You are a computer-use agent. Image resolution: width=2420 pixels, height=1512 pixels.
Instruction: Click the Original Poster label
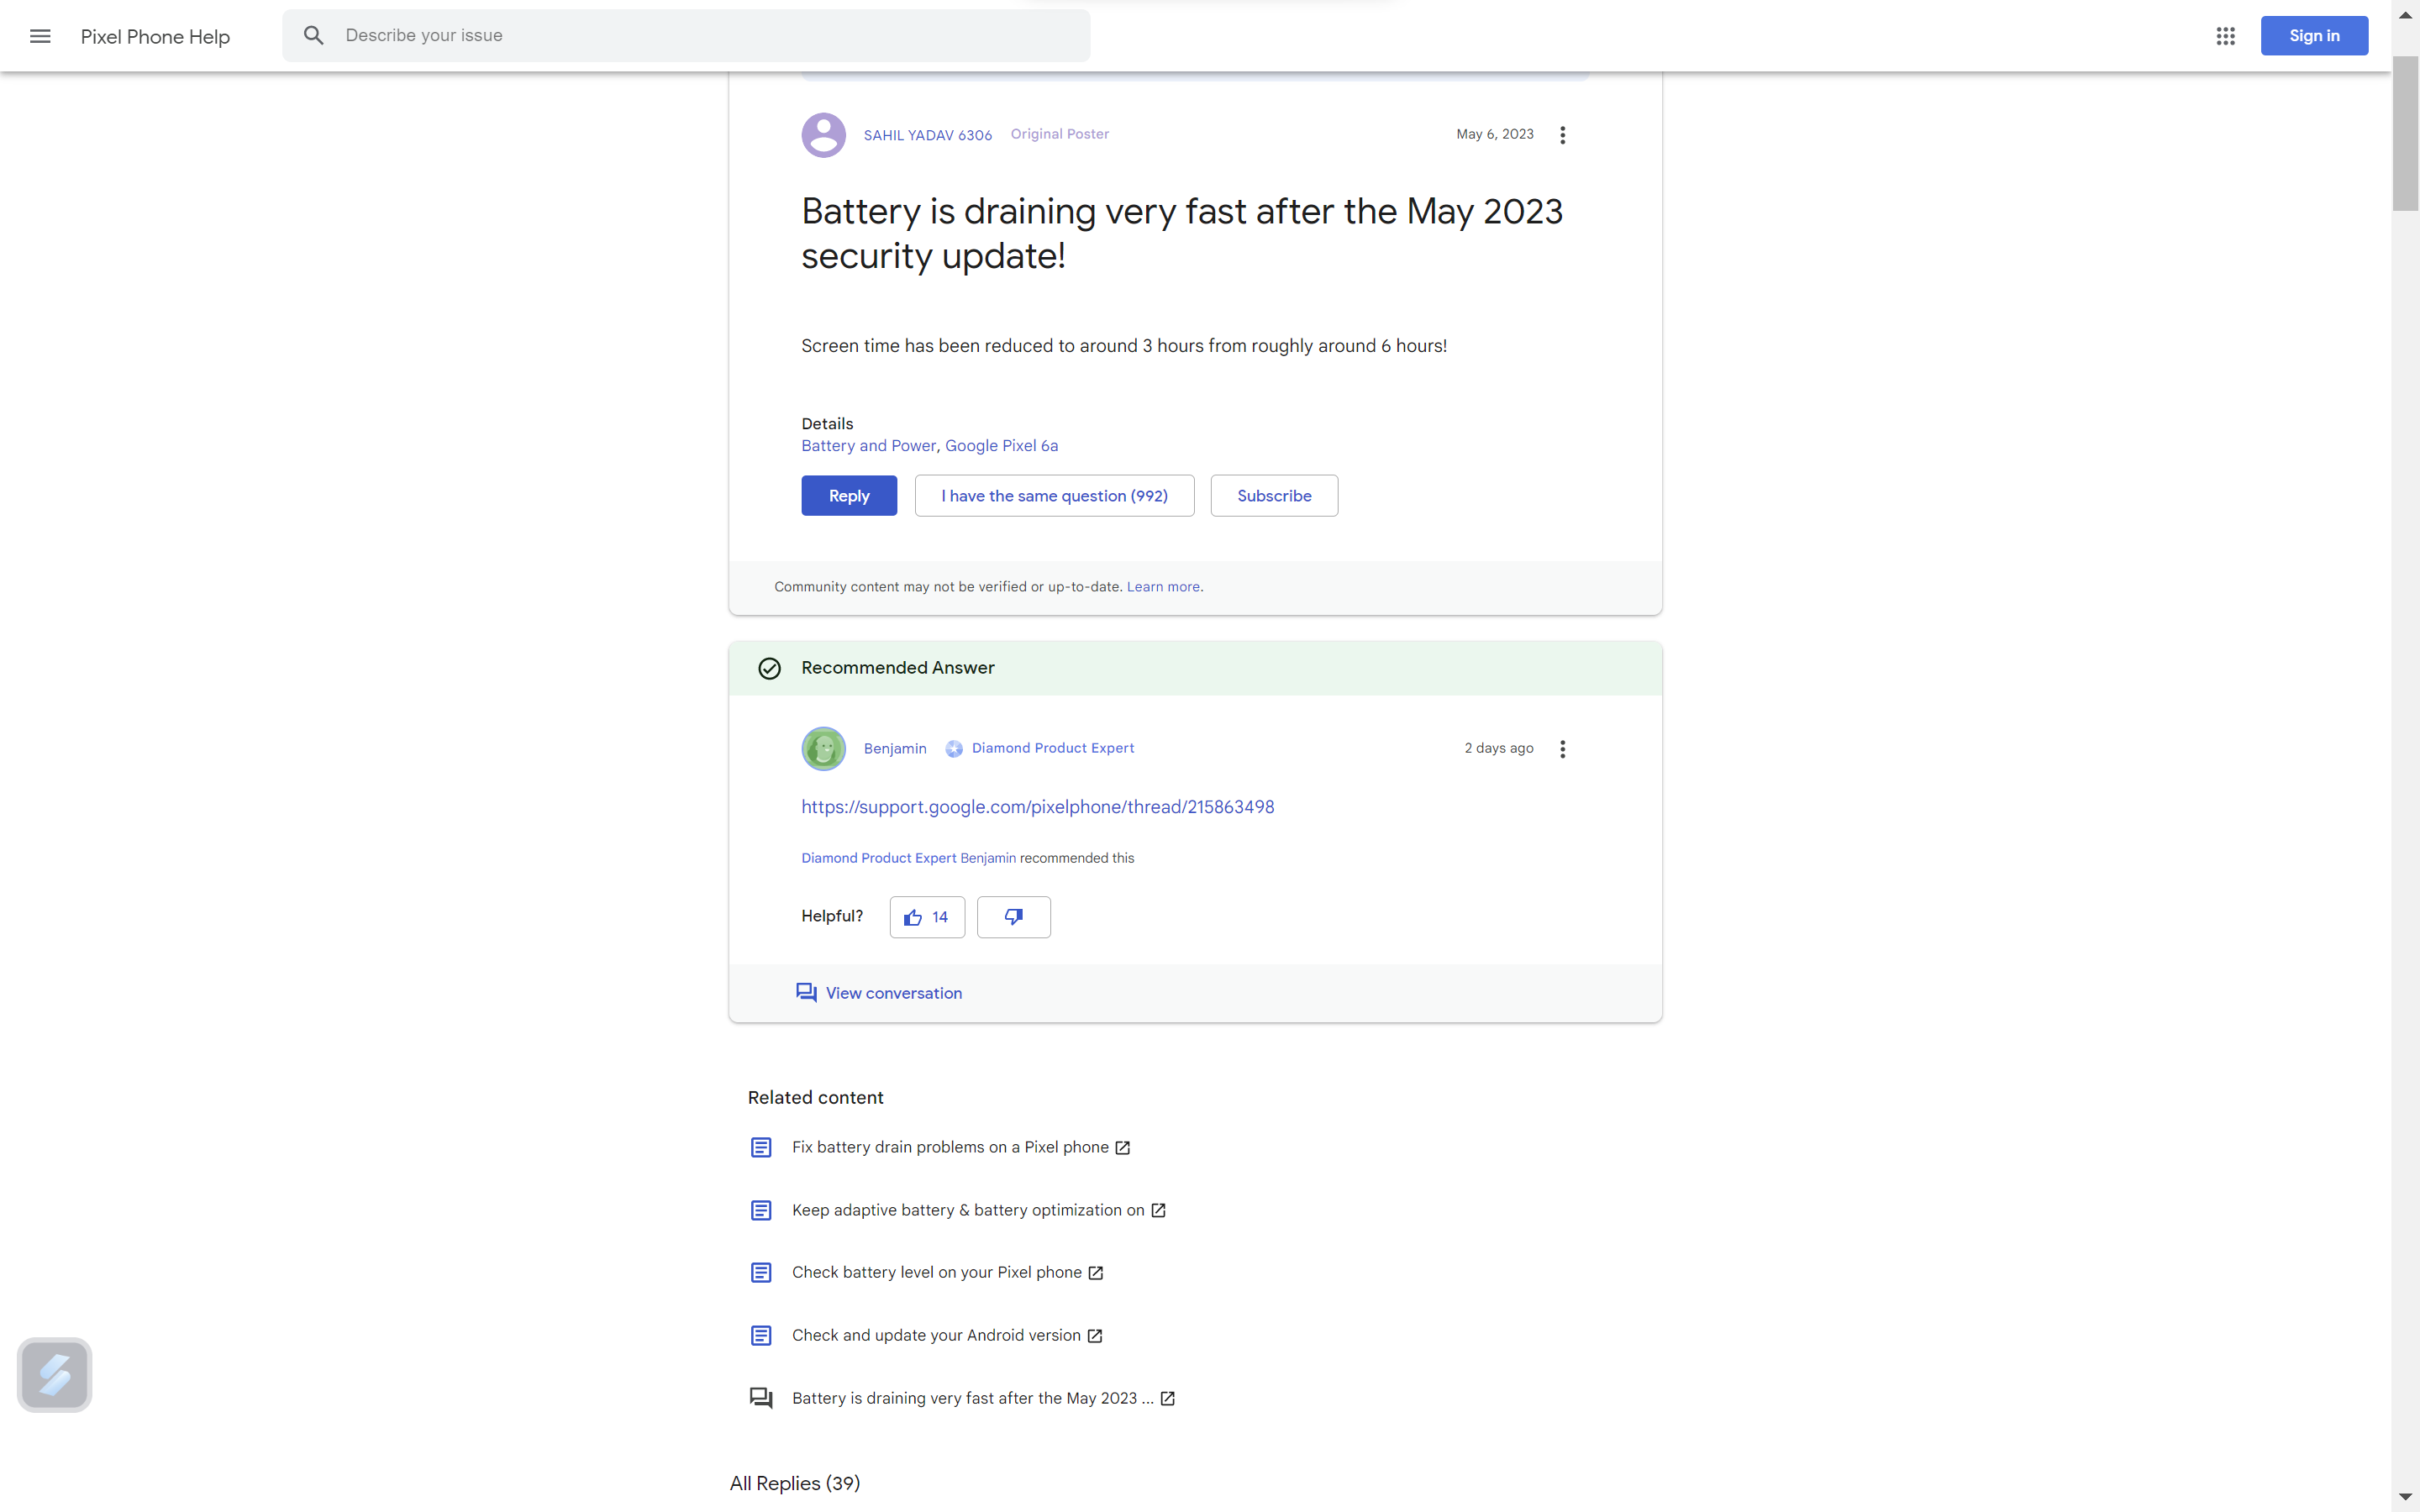click(1060, 134)
